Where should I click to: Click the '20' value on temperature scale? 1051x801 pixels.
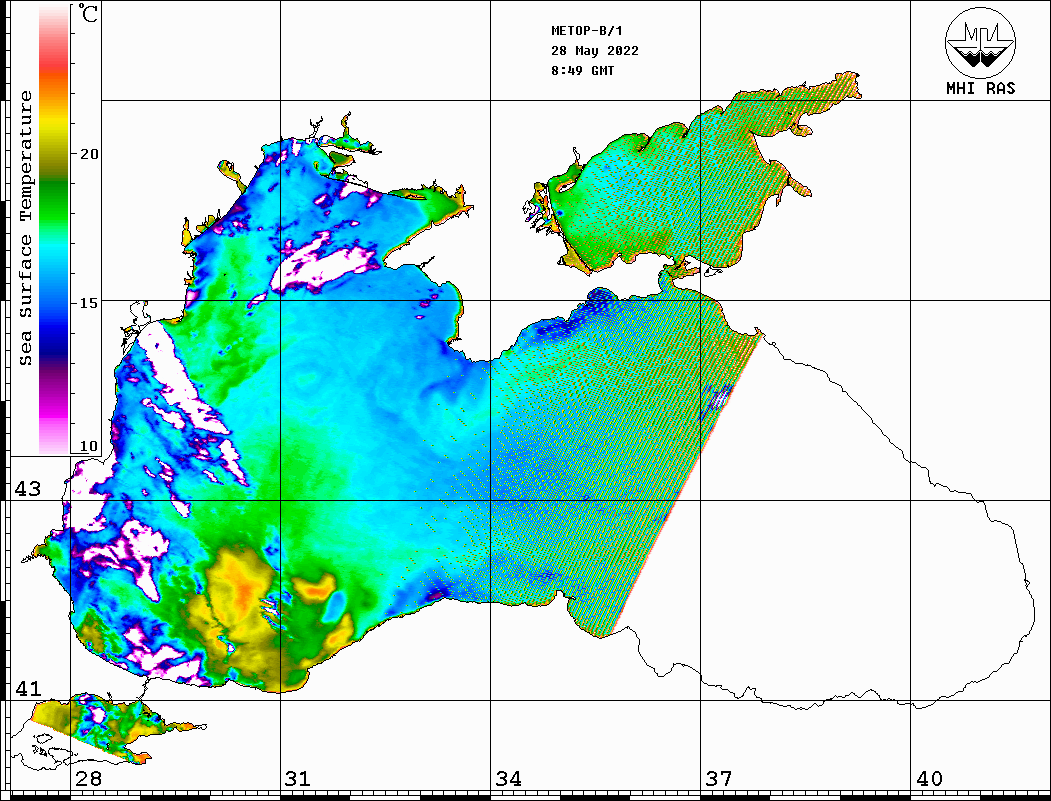(x=89, y=154)
